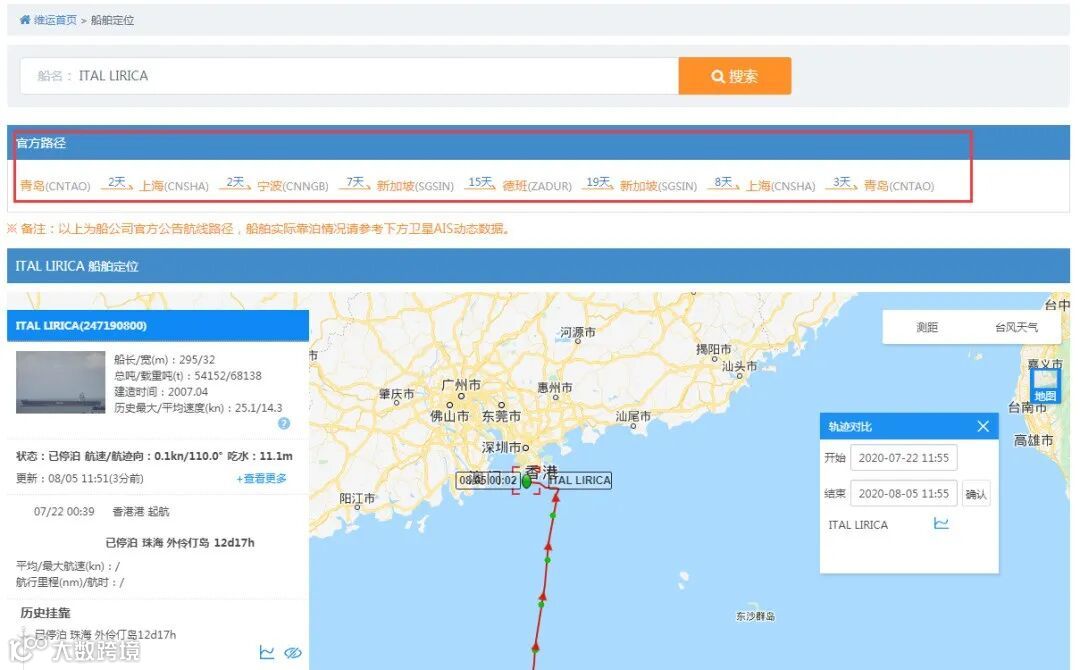Click the history track chart icon
The height and width of the screenshot is (670, 1080).
tap(267, 651)
